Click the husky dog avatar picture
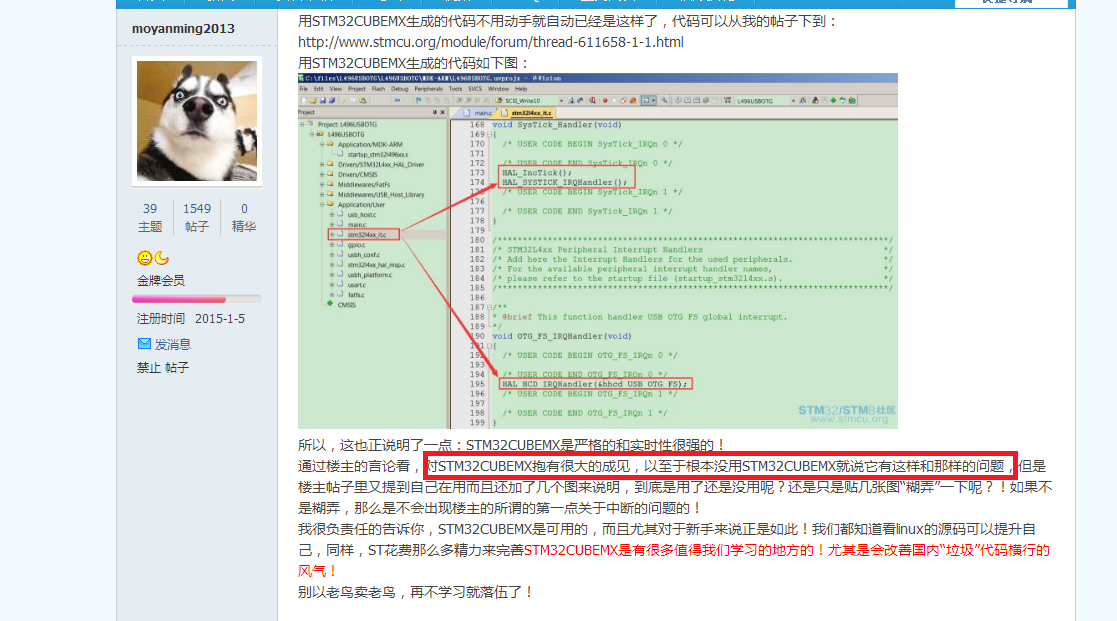 click(x=197, y=121)
